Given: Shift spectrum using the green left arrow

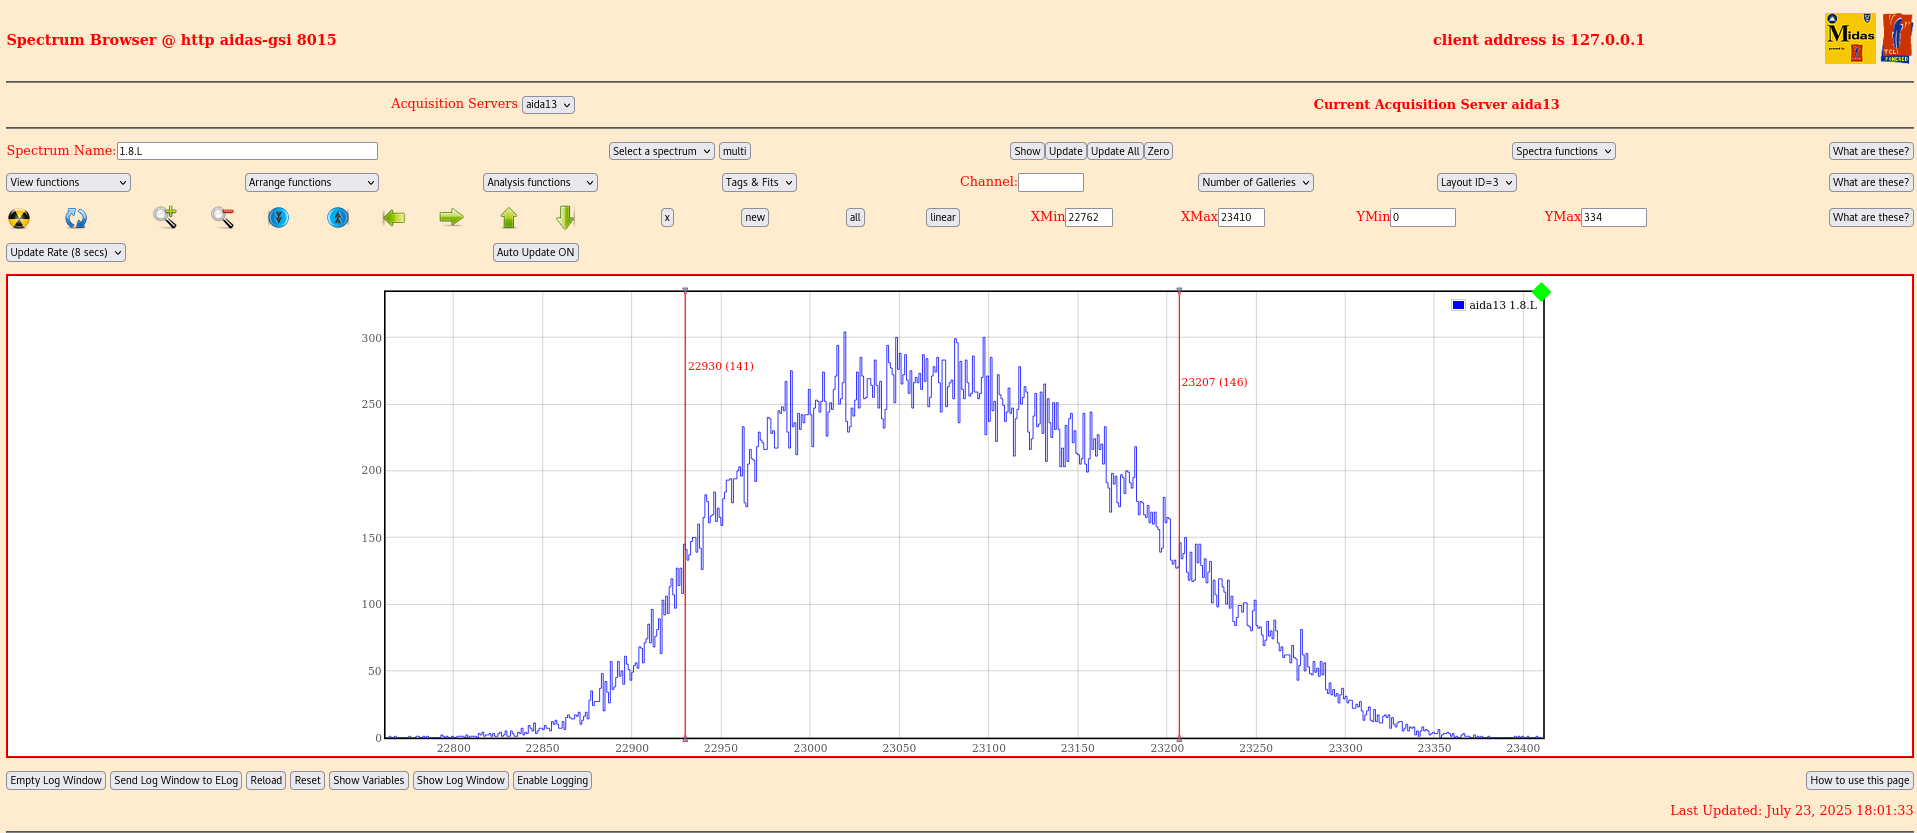Looking at the screenshot, I should click(x=394, y=217).
